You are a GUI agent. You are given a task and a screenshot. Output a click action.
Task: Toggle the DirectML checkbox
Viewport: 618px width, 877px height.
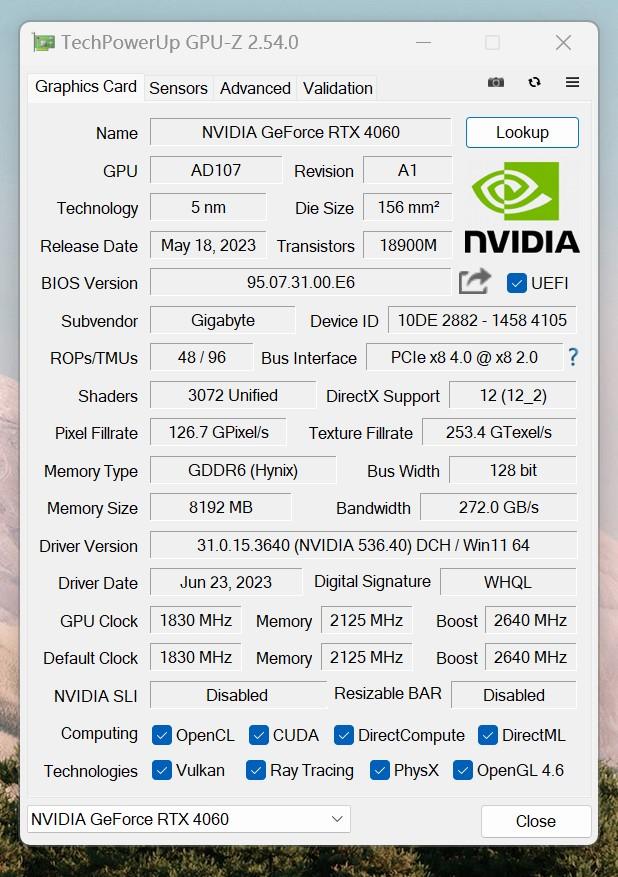tap(488, 735)
